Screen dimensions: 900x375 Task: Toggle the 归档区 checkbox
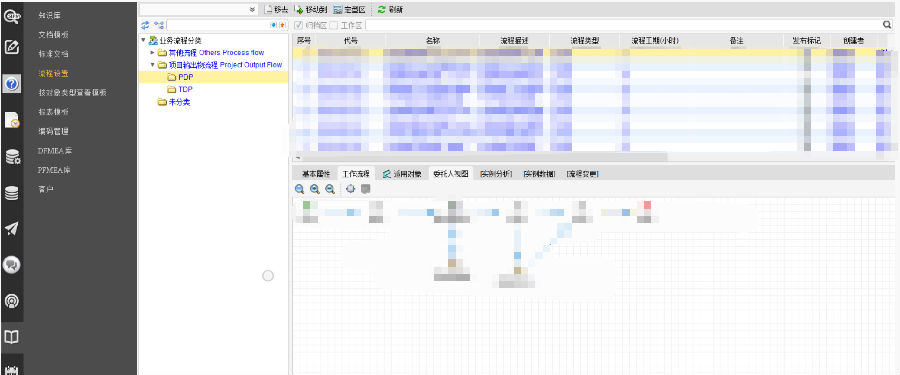298,26
